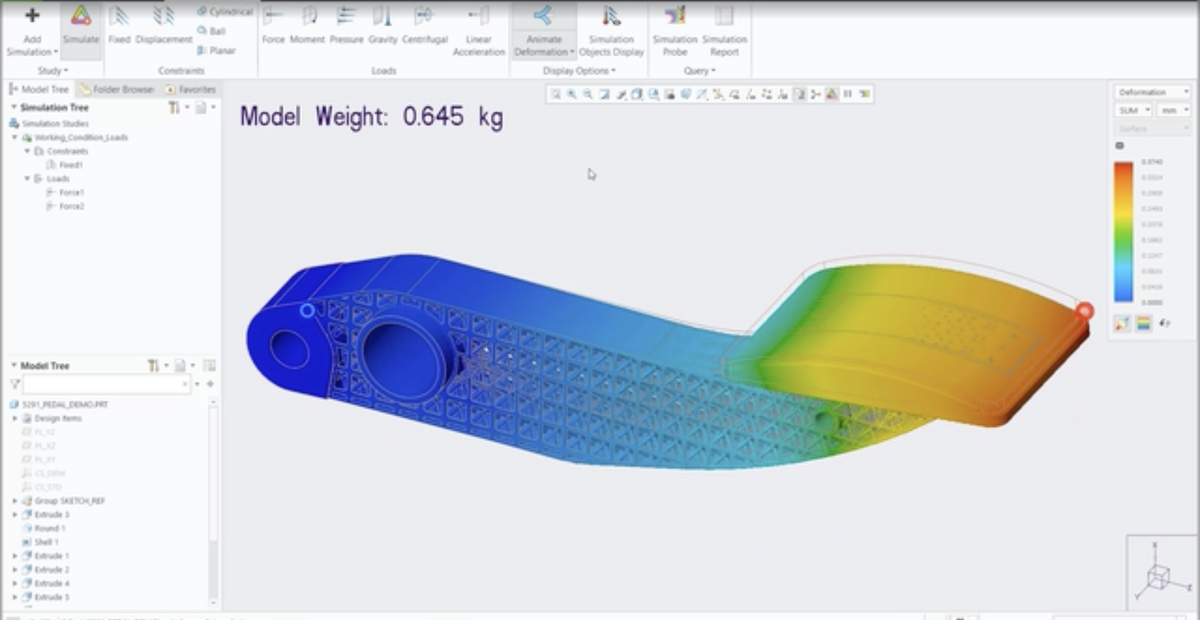Viewport: 1200px width, 620px height.
Task: Pause the animation in the graphics toolbar
Action: (848, 94)
